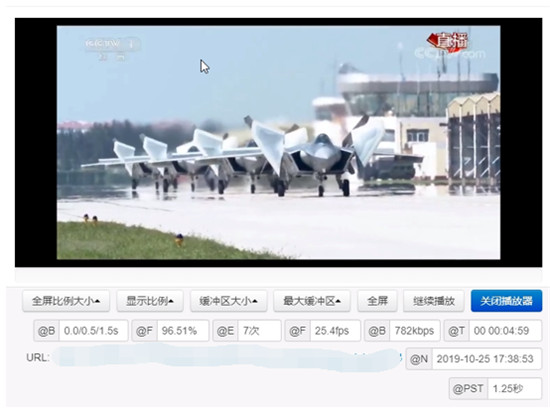Click the @PST label tag
The image size is (550, 412).
point(468,389)
